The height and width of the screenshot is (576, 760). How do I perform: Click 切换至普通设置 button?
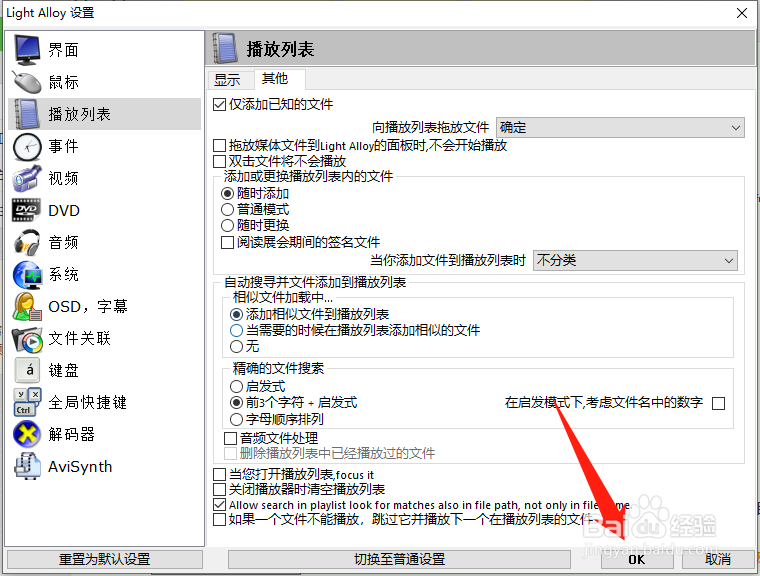coord(399,559)
